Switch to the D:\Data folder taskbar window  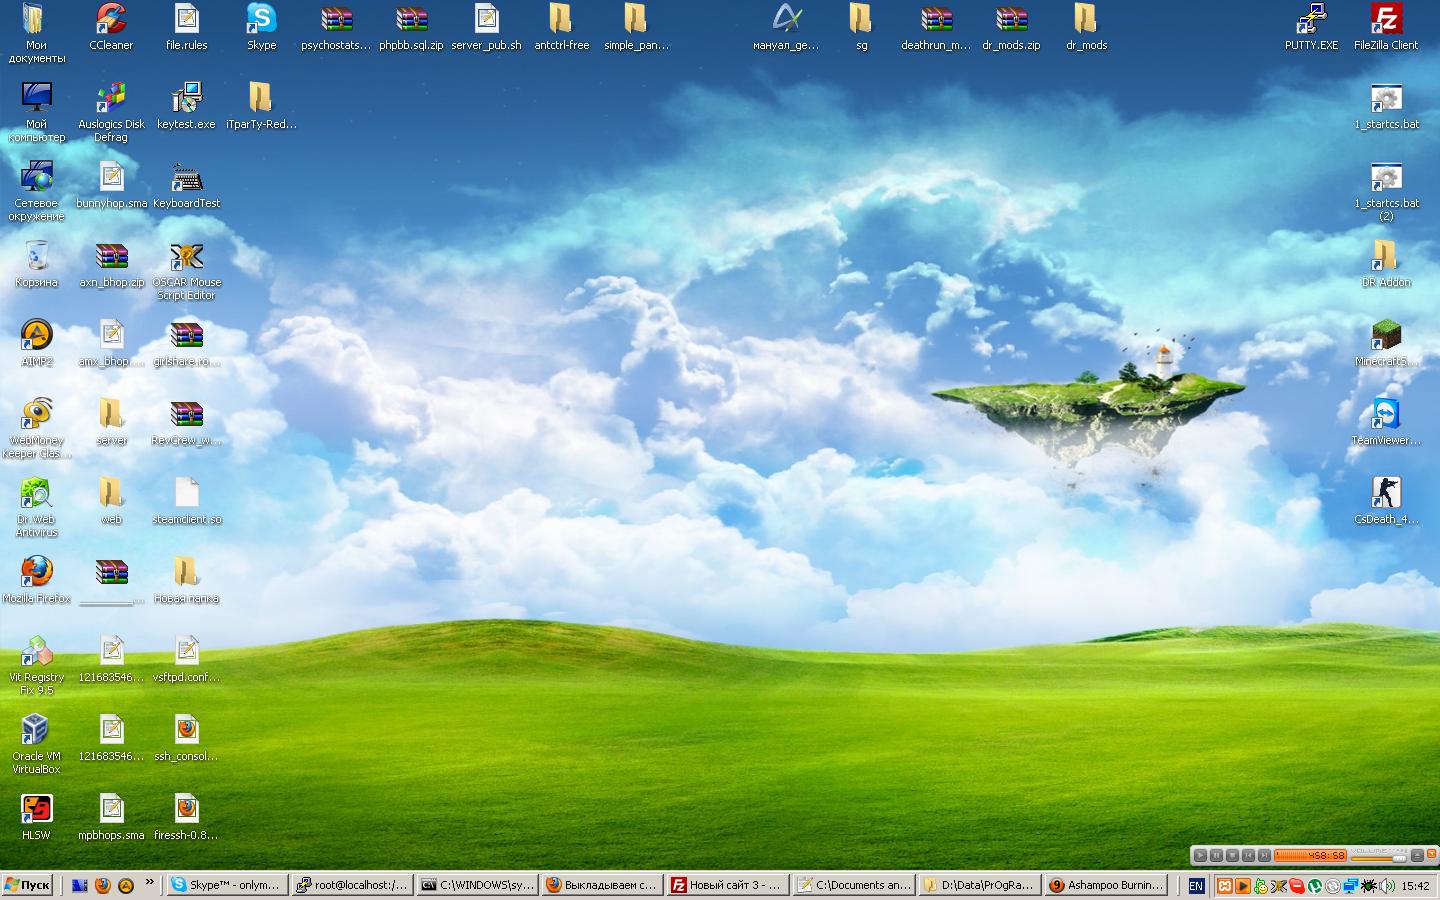(979, 885)
